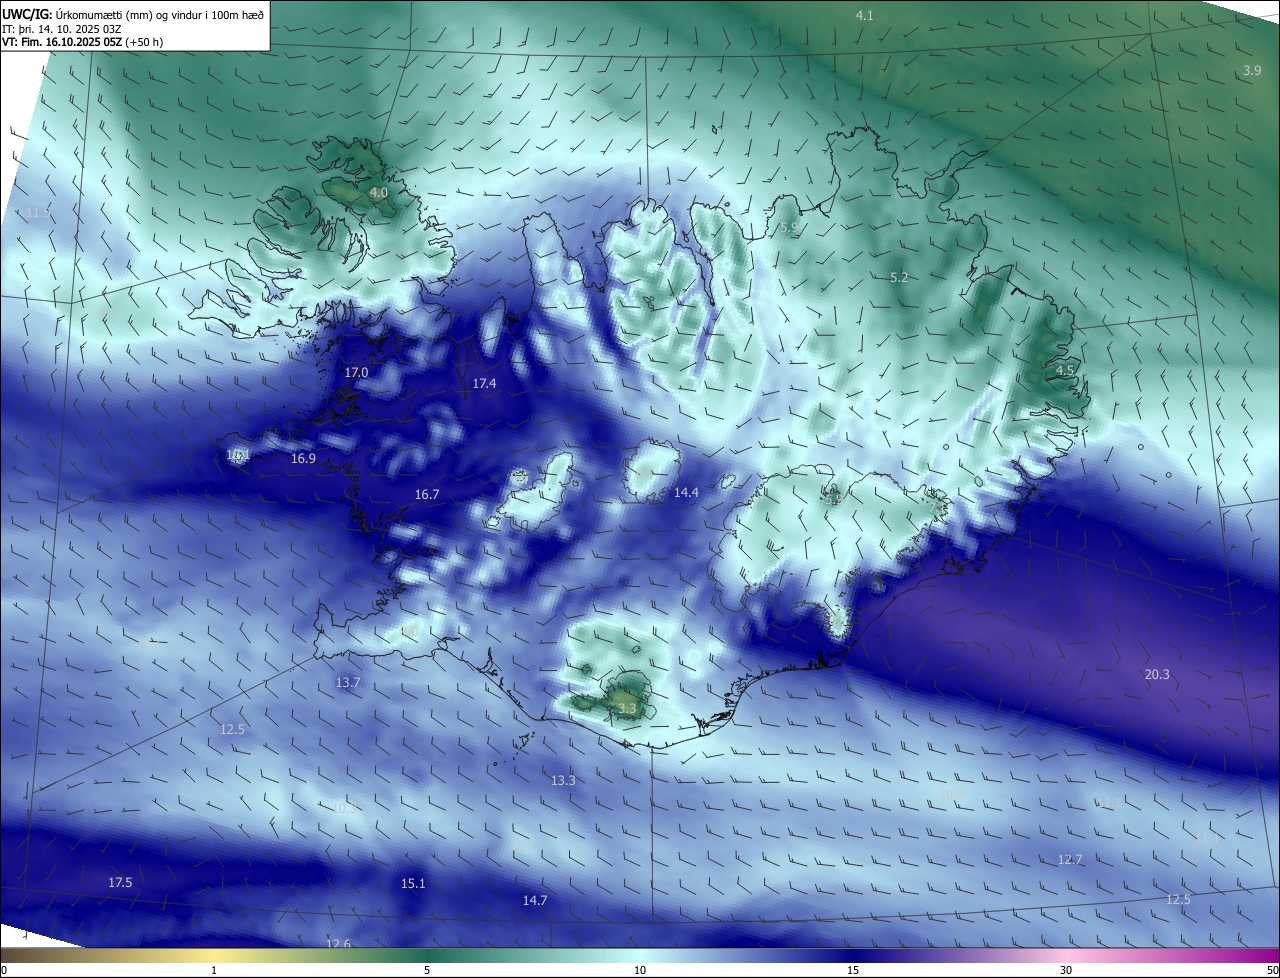Click the map value '4.1'
Viewport: 1280px width, 978px height.
[865, 15]
